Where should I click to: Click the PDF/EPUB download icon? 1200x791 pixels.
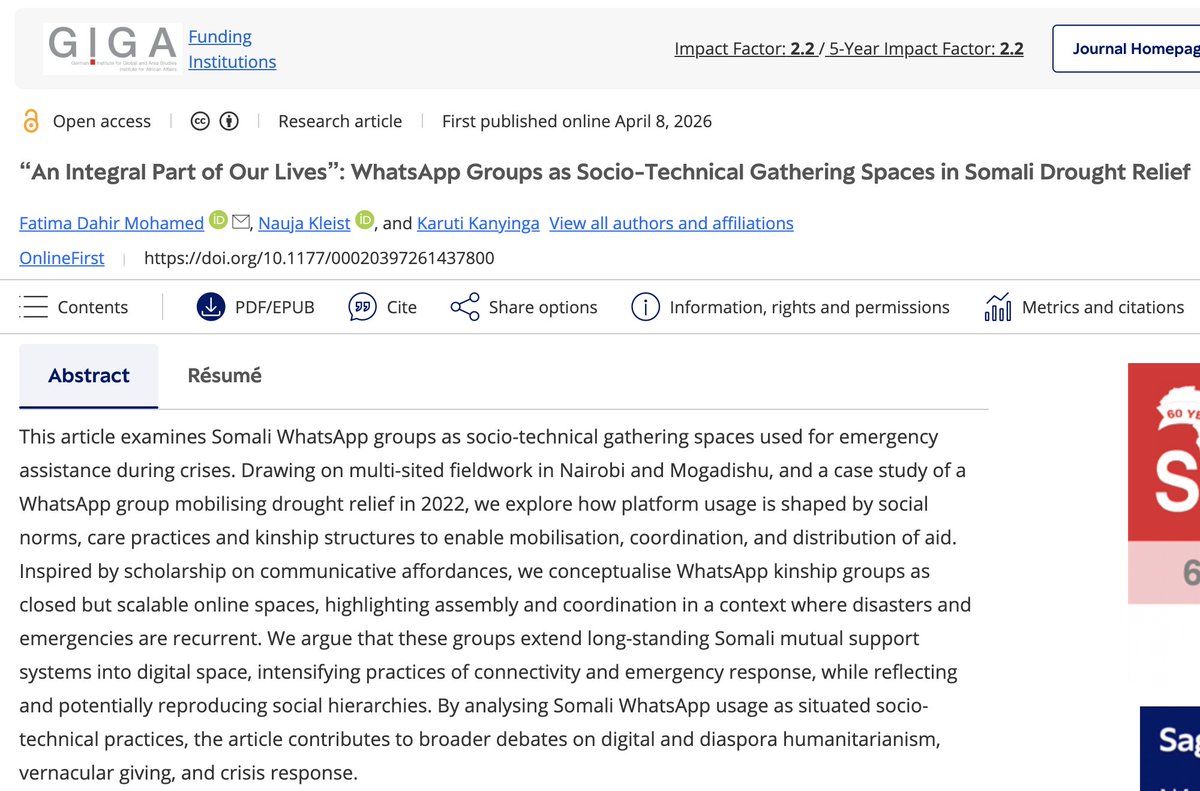210,307
